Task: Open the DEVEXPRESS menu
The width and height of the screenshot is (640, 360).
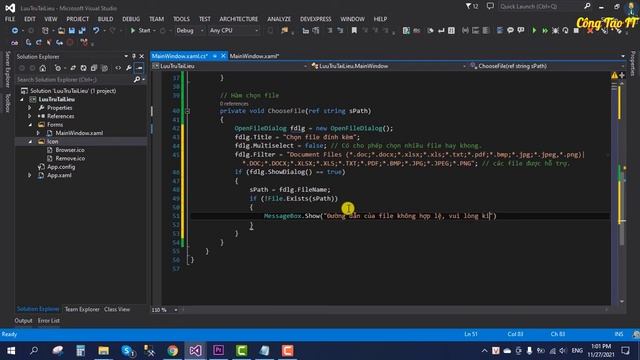Action: pyautogui.click(x=316, y=19)
